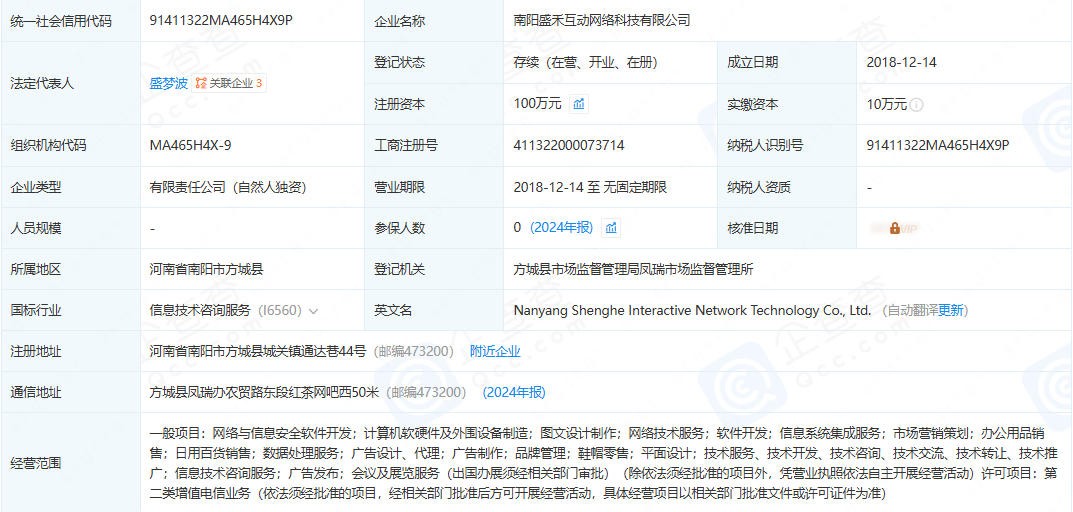Screen dimensions: 1073x512
Task: Click the 组织机构代码 value MA465H4X-9
Action: (x=191, y=145)
